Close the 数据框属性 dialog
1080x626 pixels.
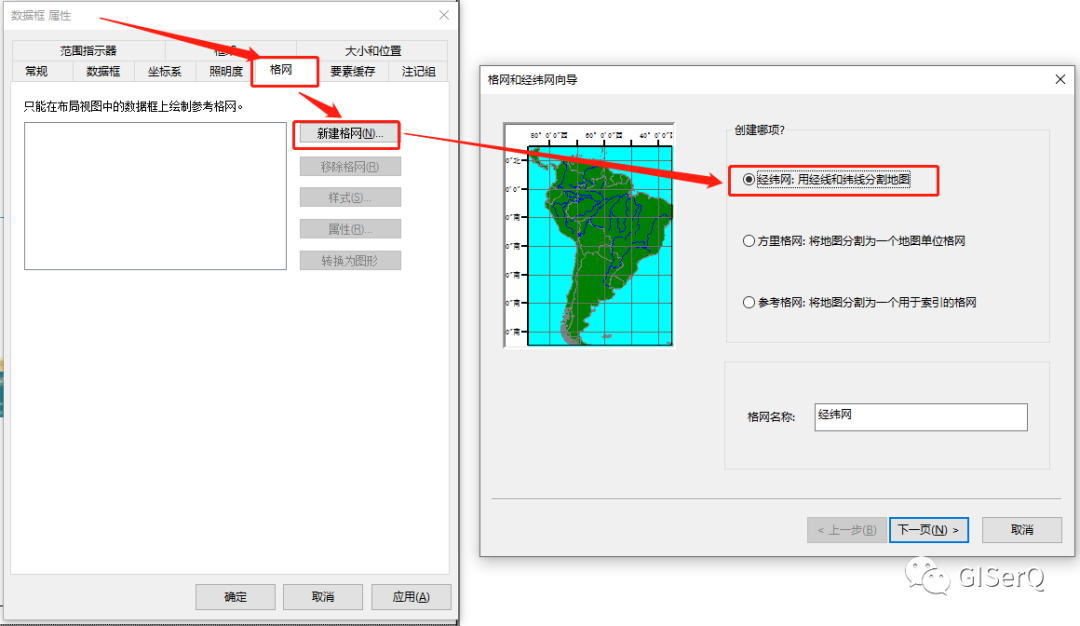tap(444, 15)
